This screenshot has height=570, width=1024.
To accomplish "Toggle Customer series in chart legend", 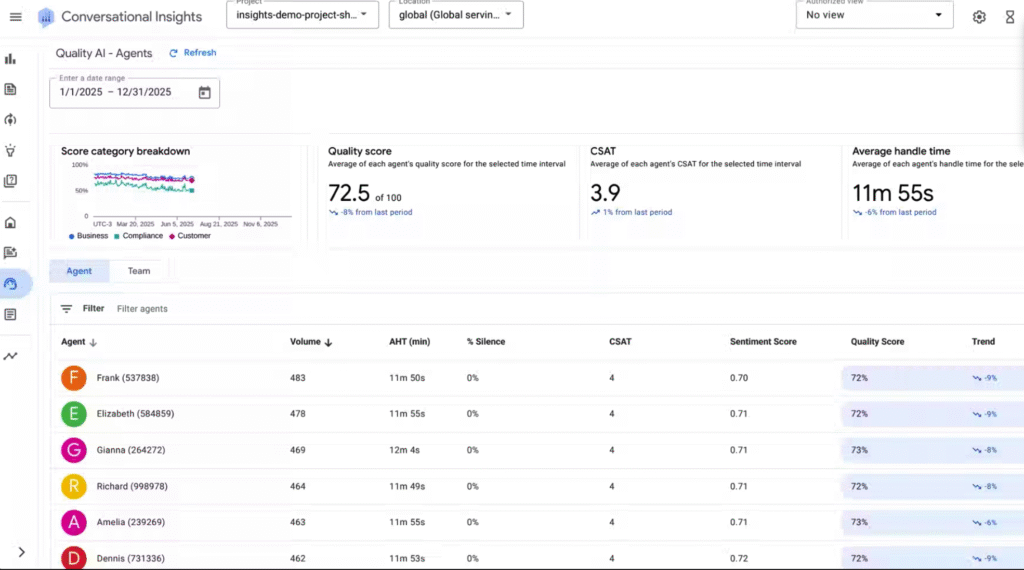I will pyautogui.click(x=190, y=236).
